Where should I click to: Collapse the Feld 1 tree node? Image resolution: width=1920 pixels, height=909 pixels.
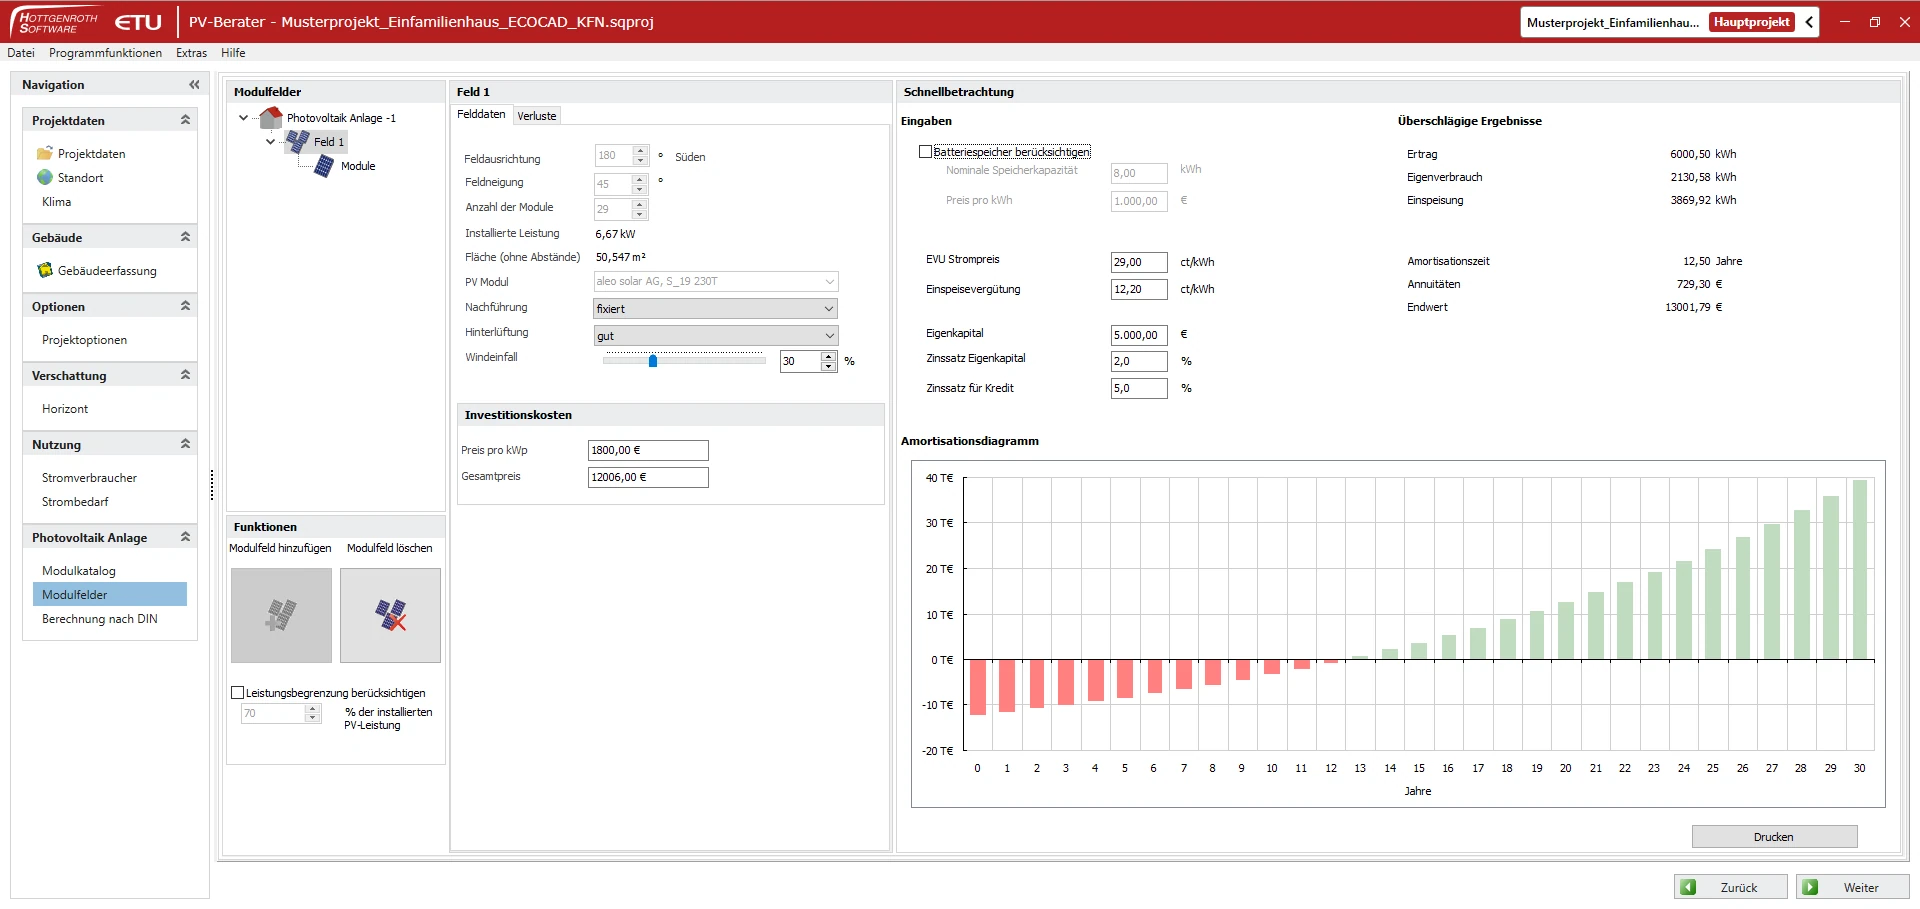pyautogui.click(x=270, y=142)
